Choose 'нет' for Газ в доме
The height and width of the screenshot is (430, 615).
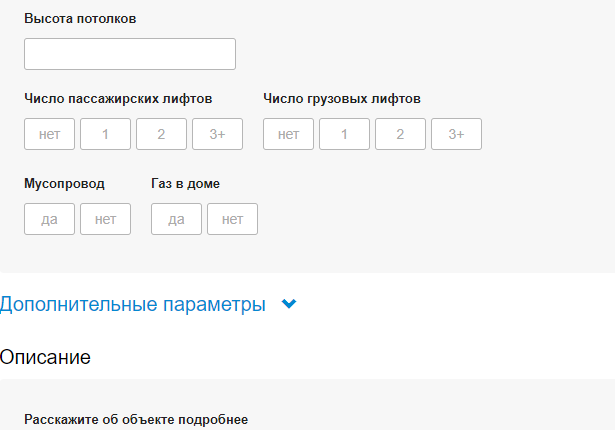coord(232,219)
